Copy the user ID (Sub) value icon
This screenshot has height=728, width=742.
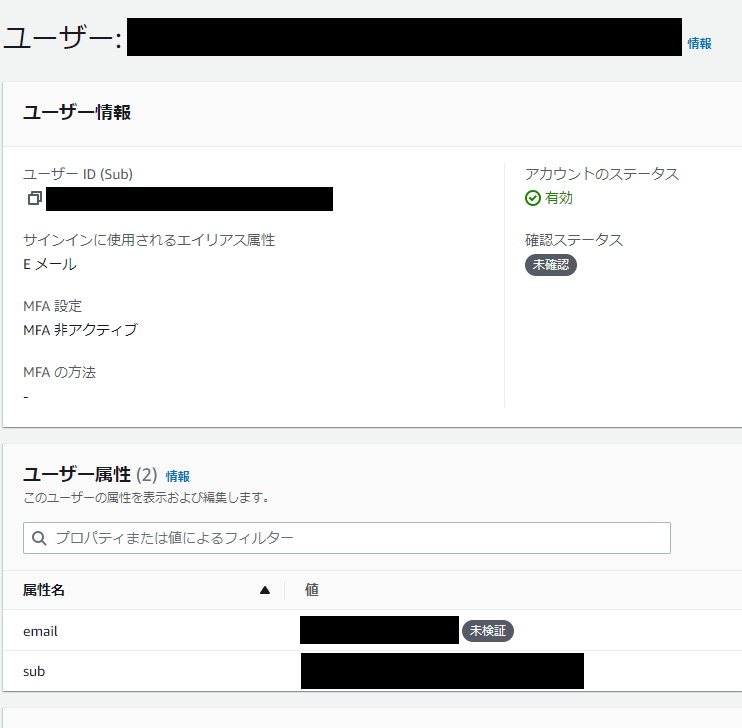(35, 198)
